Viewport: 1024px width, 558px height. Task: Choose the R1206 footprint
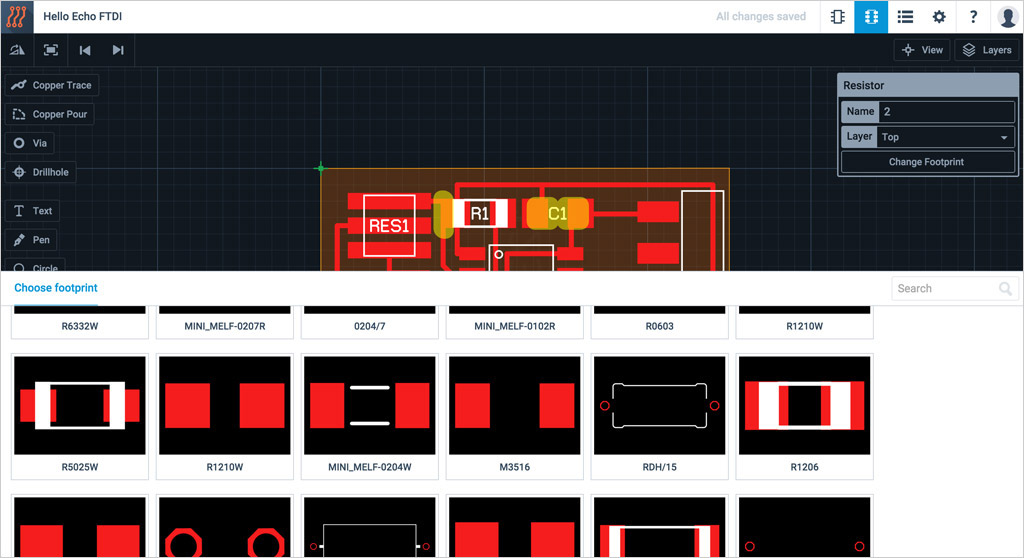[x=805, y=405]
